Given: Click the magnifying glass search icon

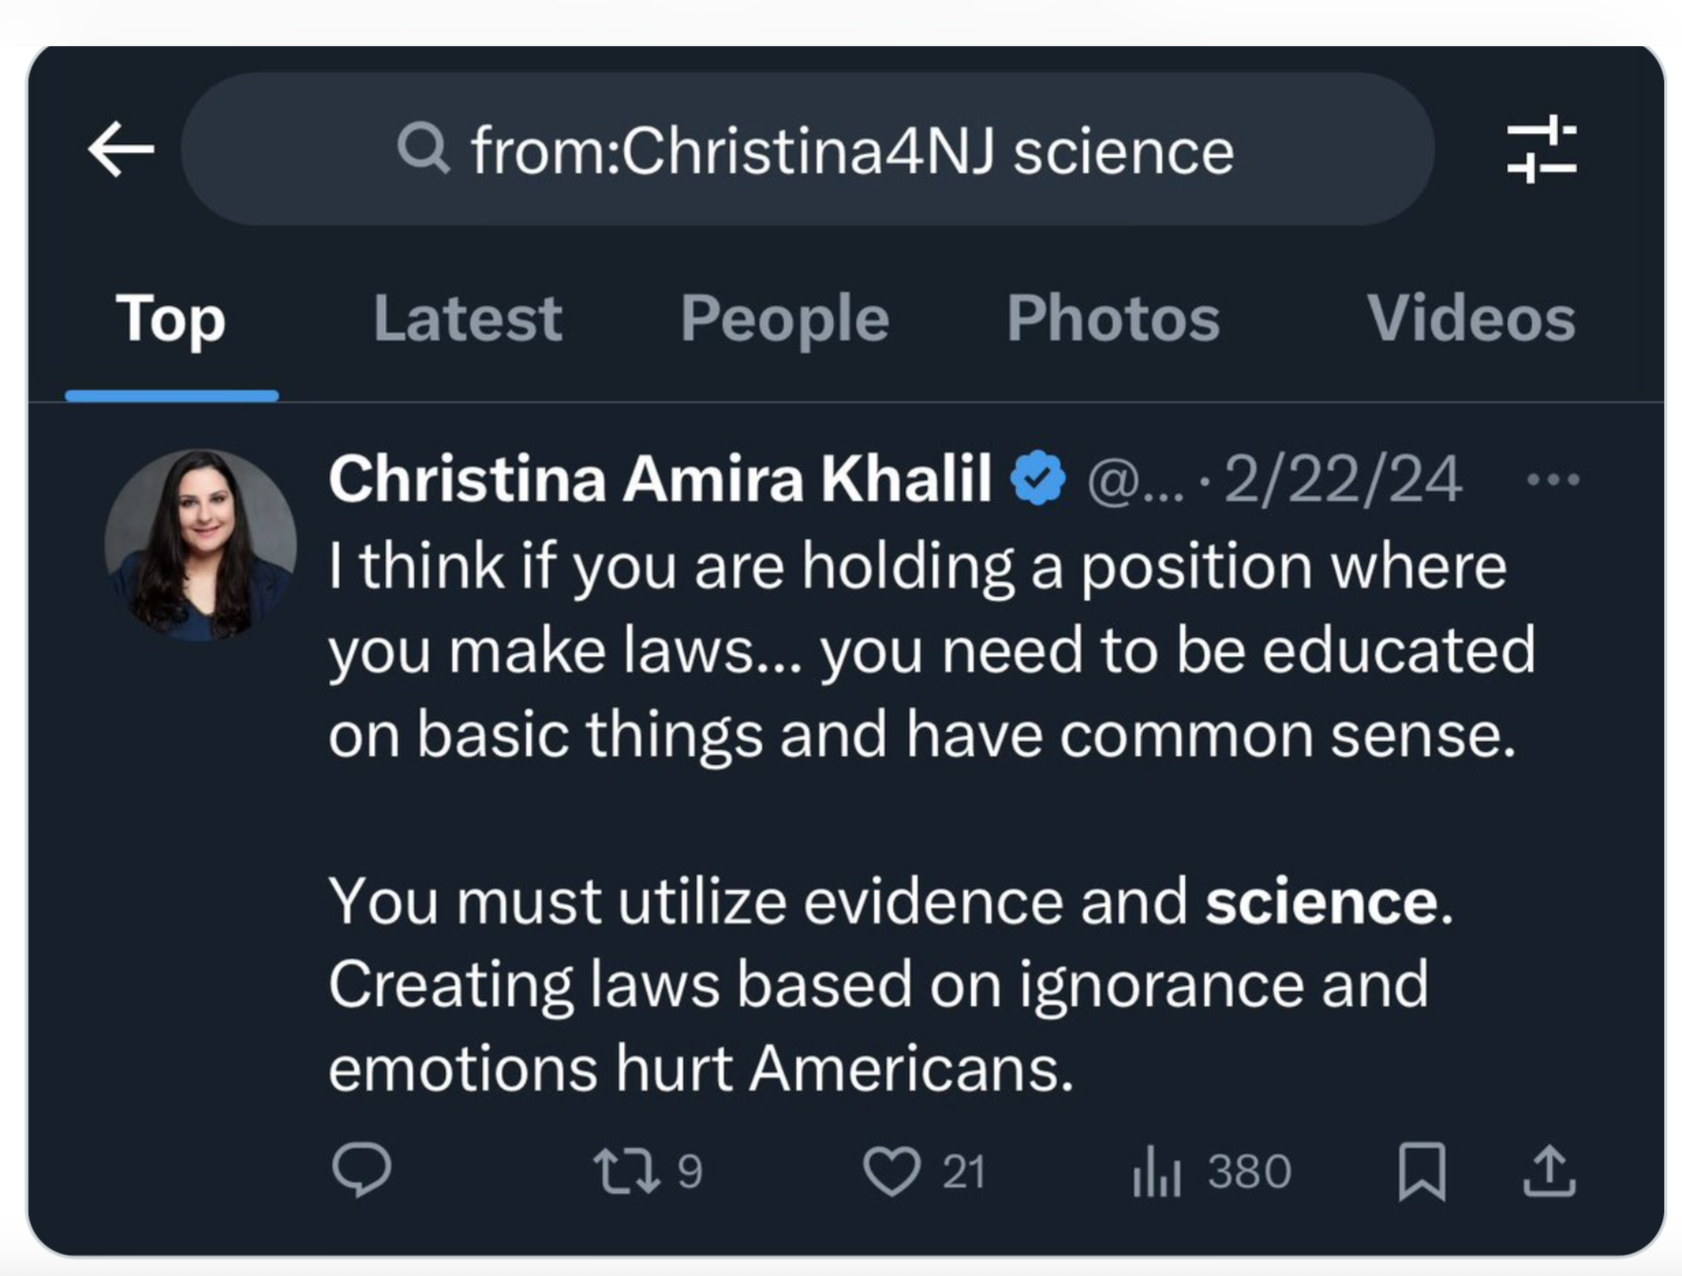Looking at the screenshot, I should [x=423, y=149].
